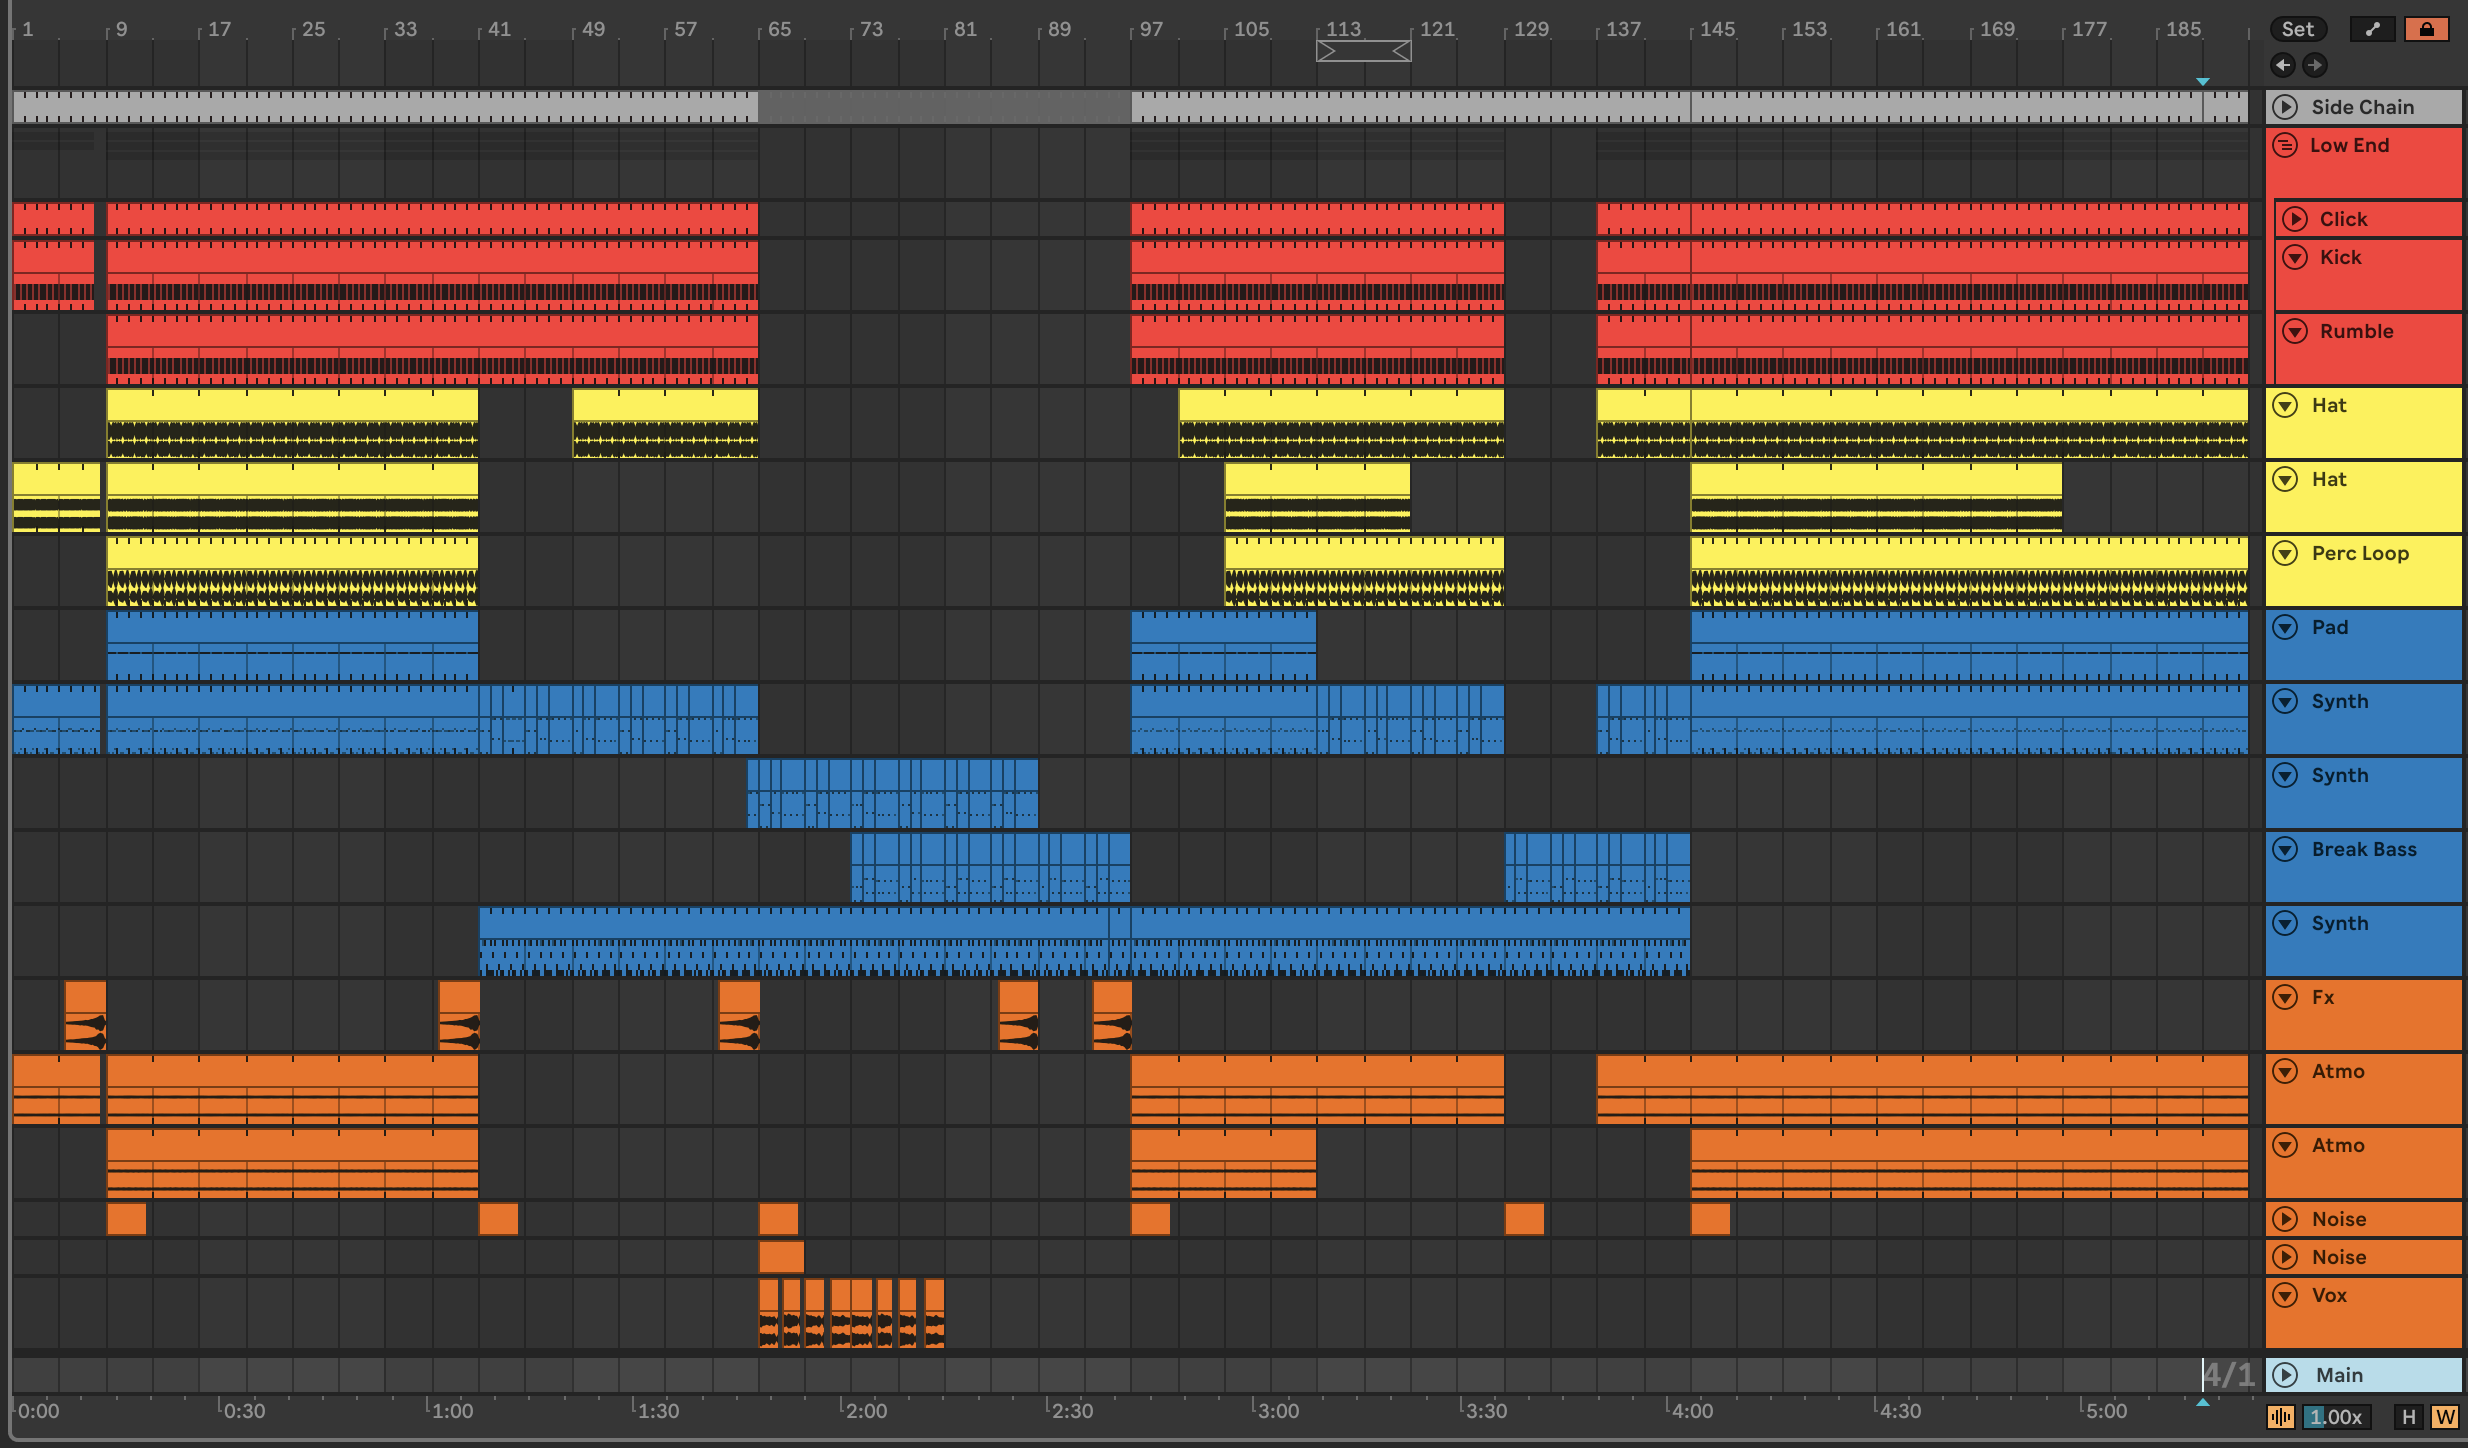Fold the Kick track
This screenshot has width=2468, height=1448.
point(2295,257)
